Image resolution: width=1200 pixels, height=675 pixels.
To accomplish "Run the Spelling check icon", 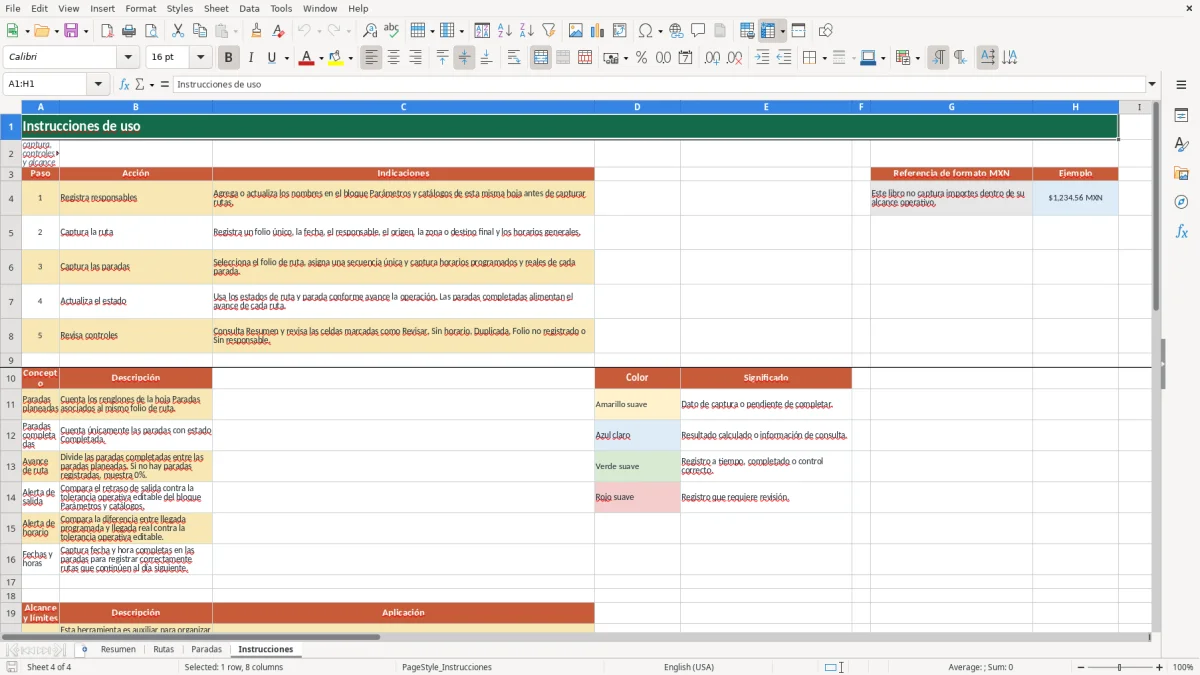I will [392, 31].
